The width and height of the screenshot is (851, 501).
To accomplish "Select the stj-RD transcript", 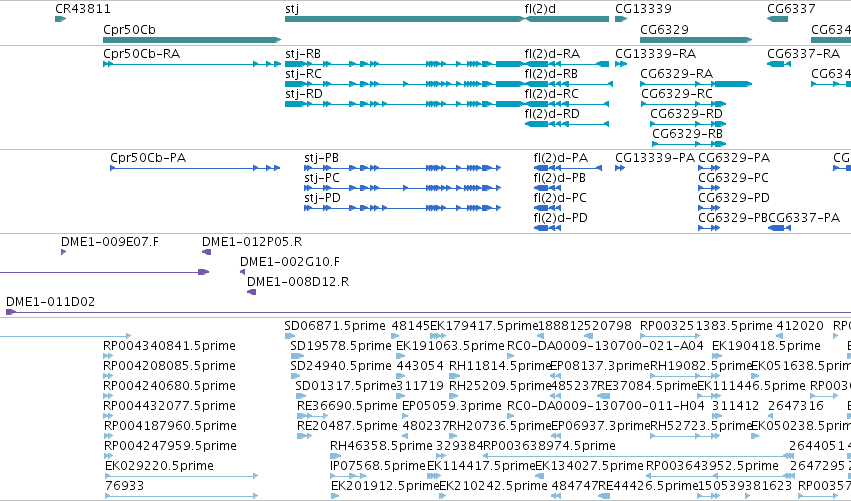I will click(x=404, y=104).
